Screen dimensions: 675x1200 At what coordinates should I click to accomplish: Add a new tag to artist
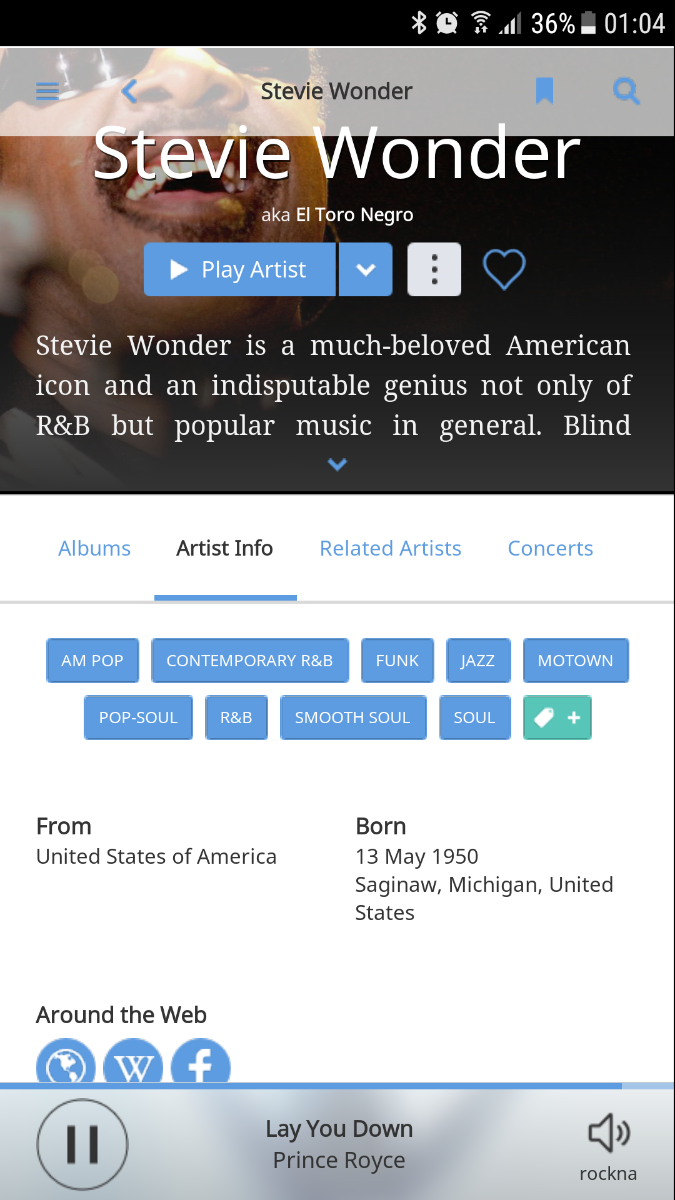pos(557,717)
